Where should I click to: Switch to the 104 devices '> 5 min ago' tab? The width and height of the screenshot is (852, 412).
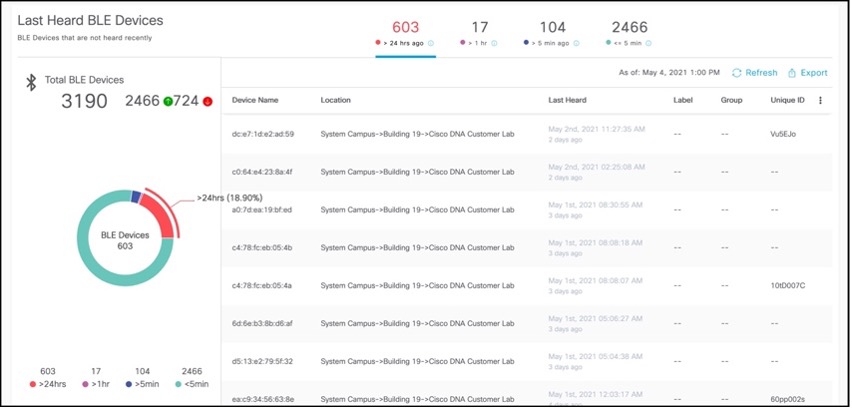pyautogui.click(x=551, y=33)
